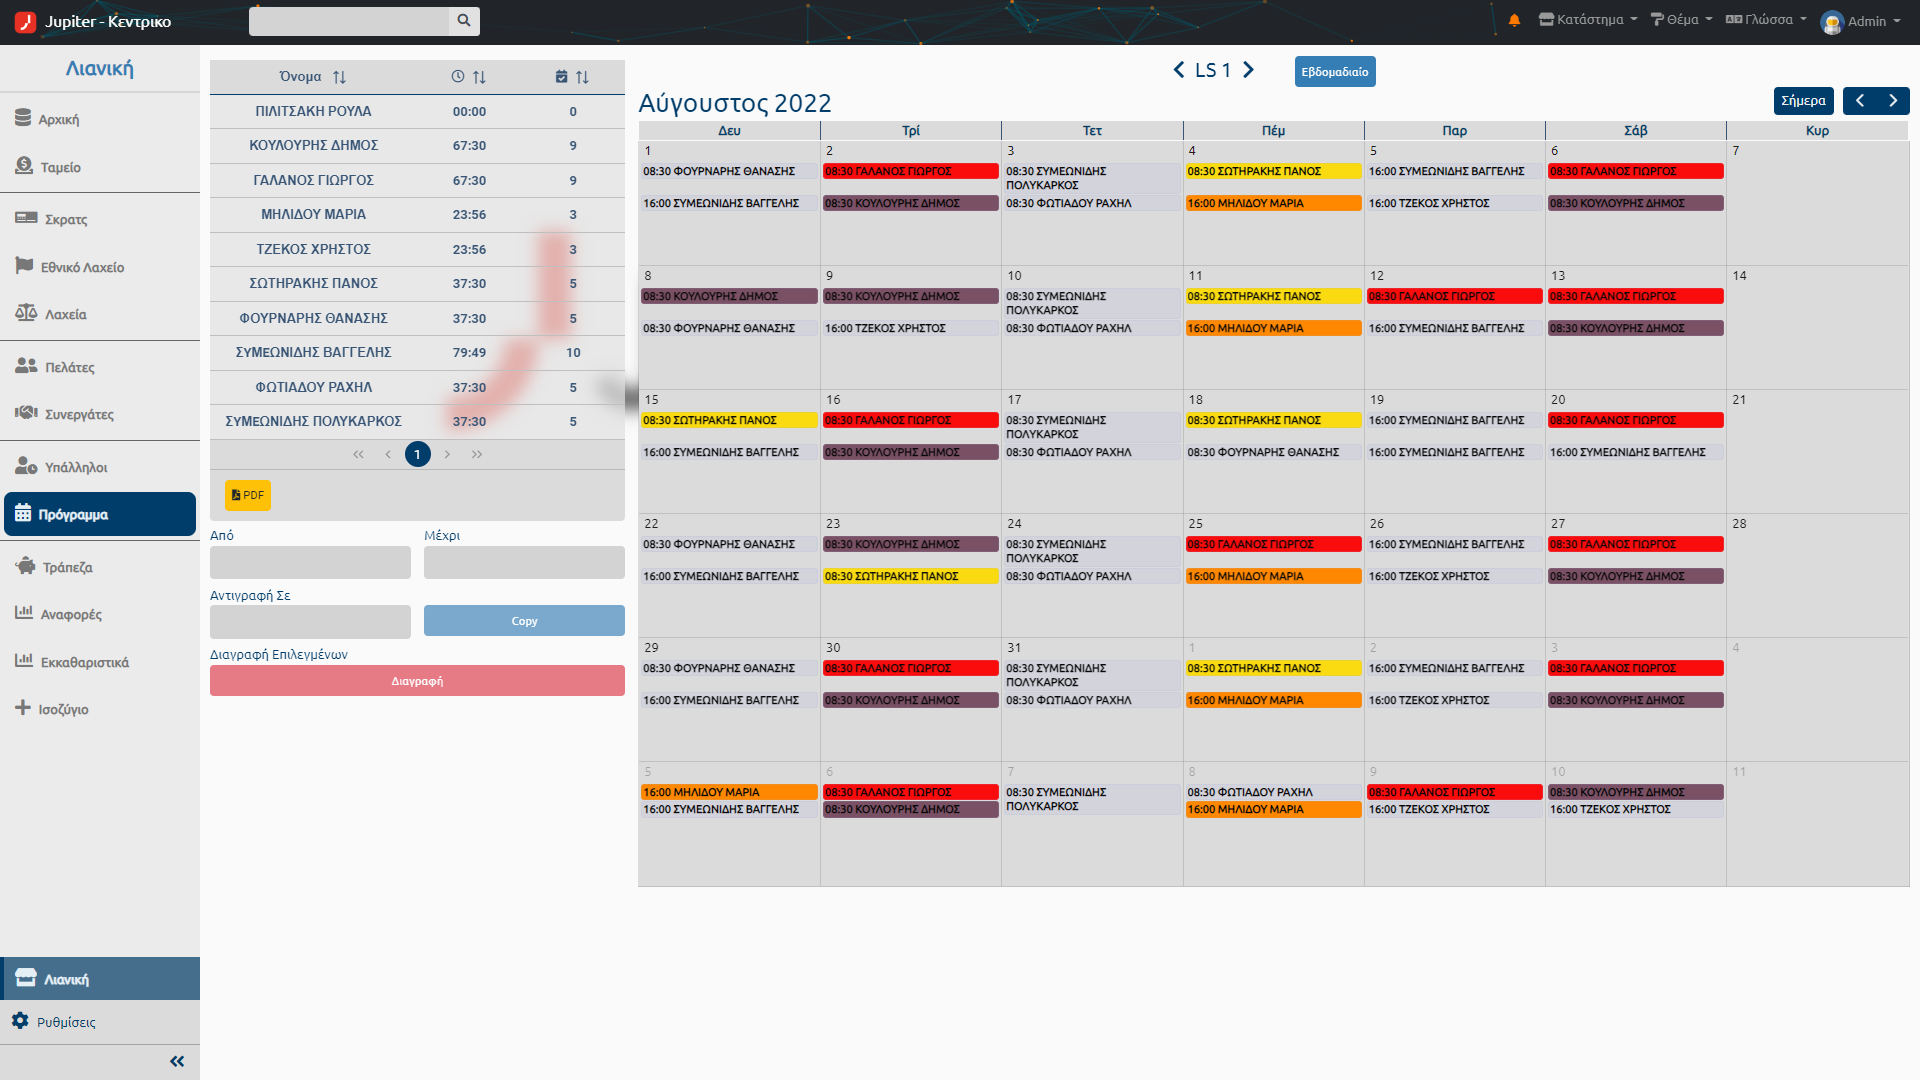Sort the table by Όνομα column
1920x1080 pixels.
coord(313,77)
